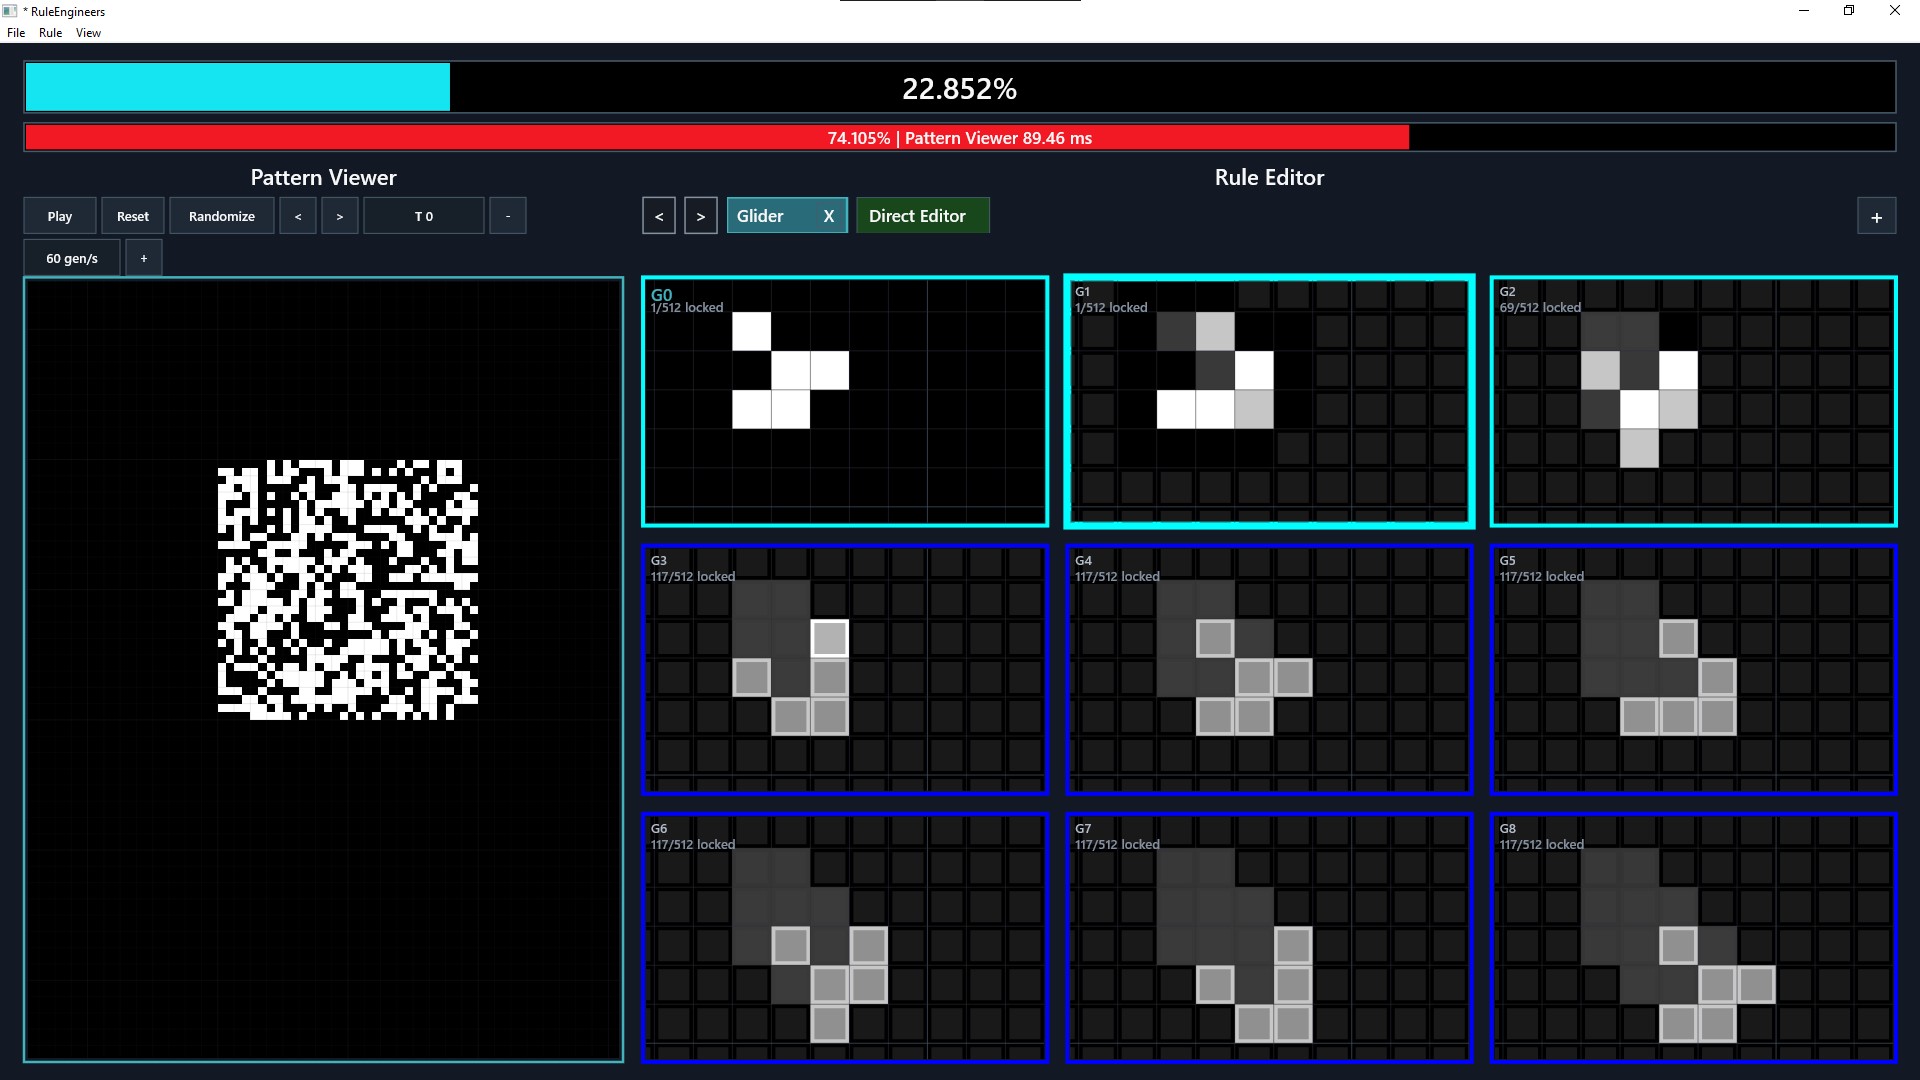
Task: Toggle G0 bottom-left white cell
Action: point(752,409)
